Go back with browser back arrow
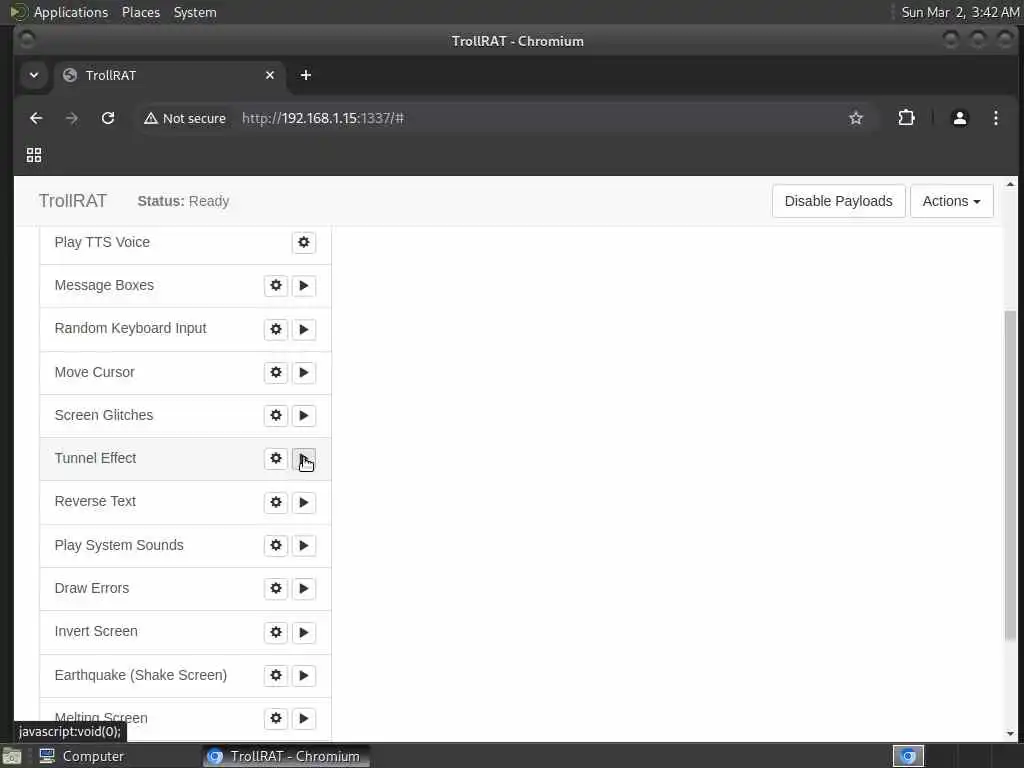The image size is (1024, 768). (x=36, y=118)
